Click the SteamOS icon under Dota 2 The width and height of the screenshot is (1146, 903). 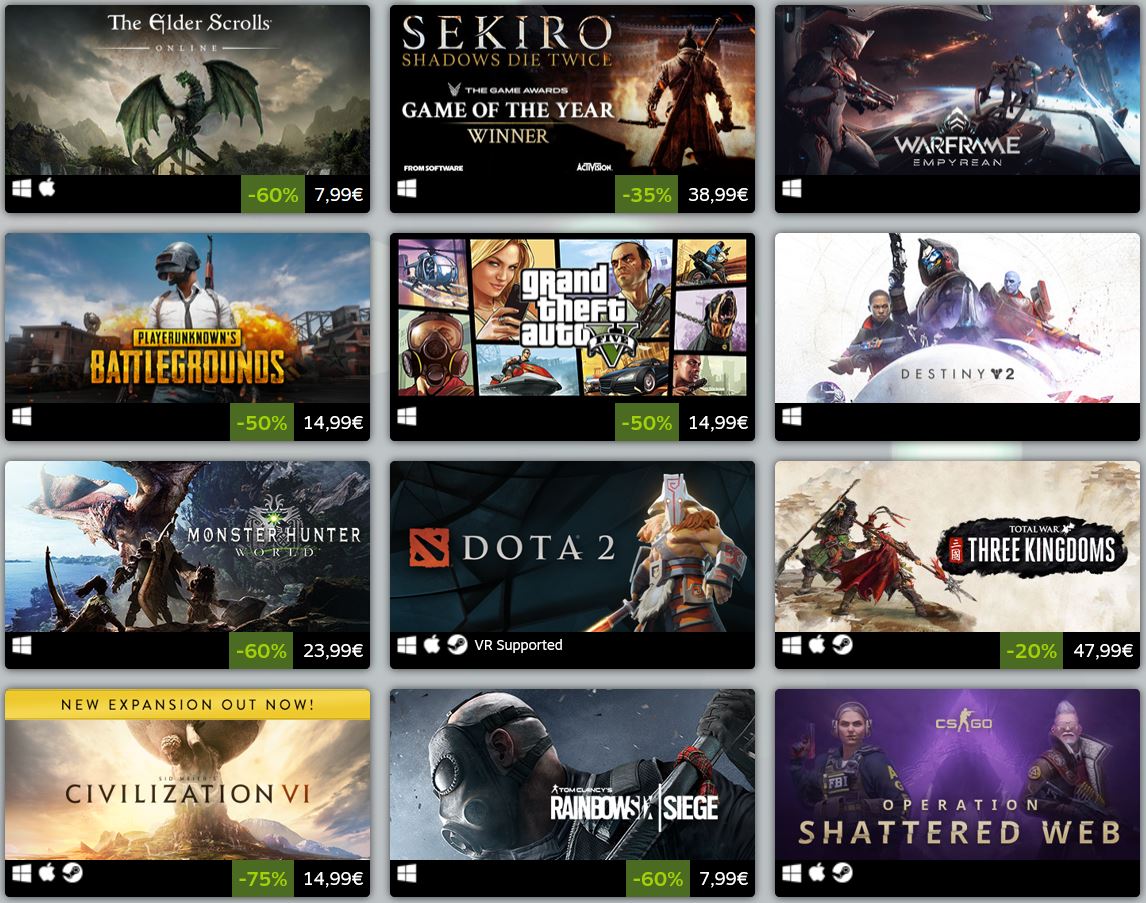coord(458,644)
